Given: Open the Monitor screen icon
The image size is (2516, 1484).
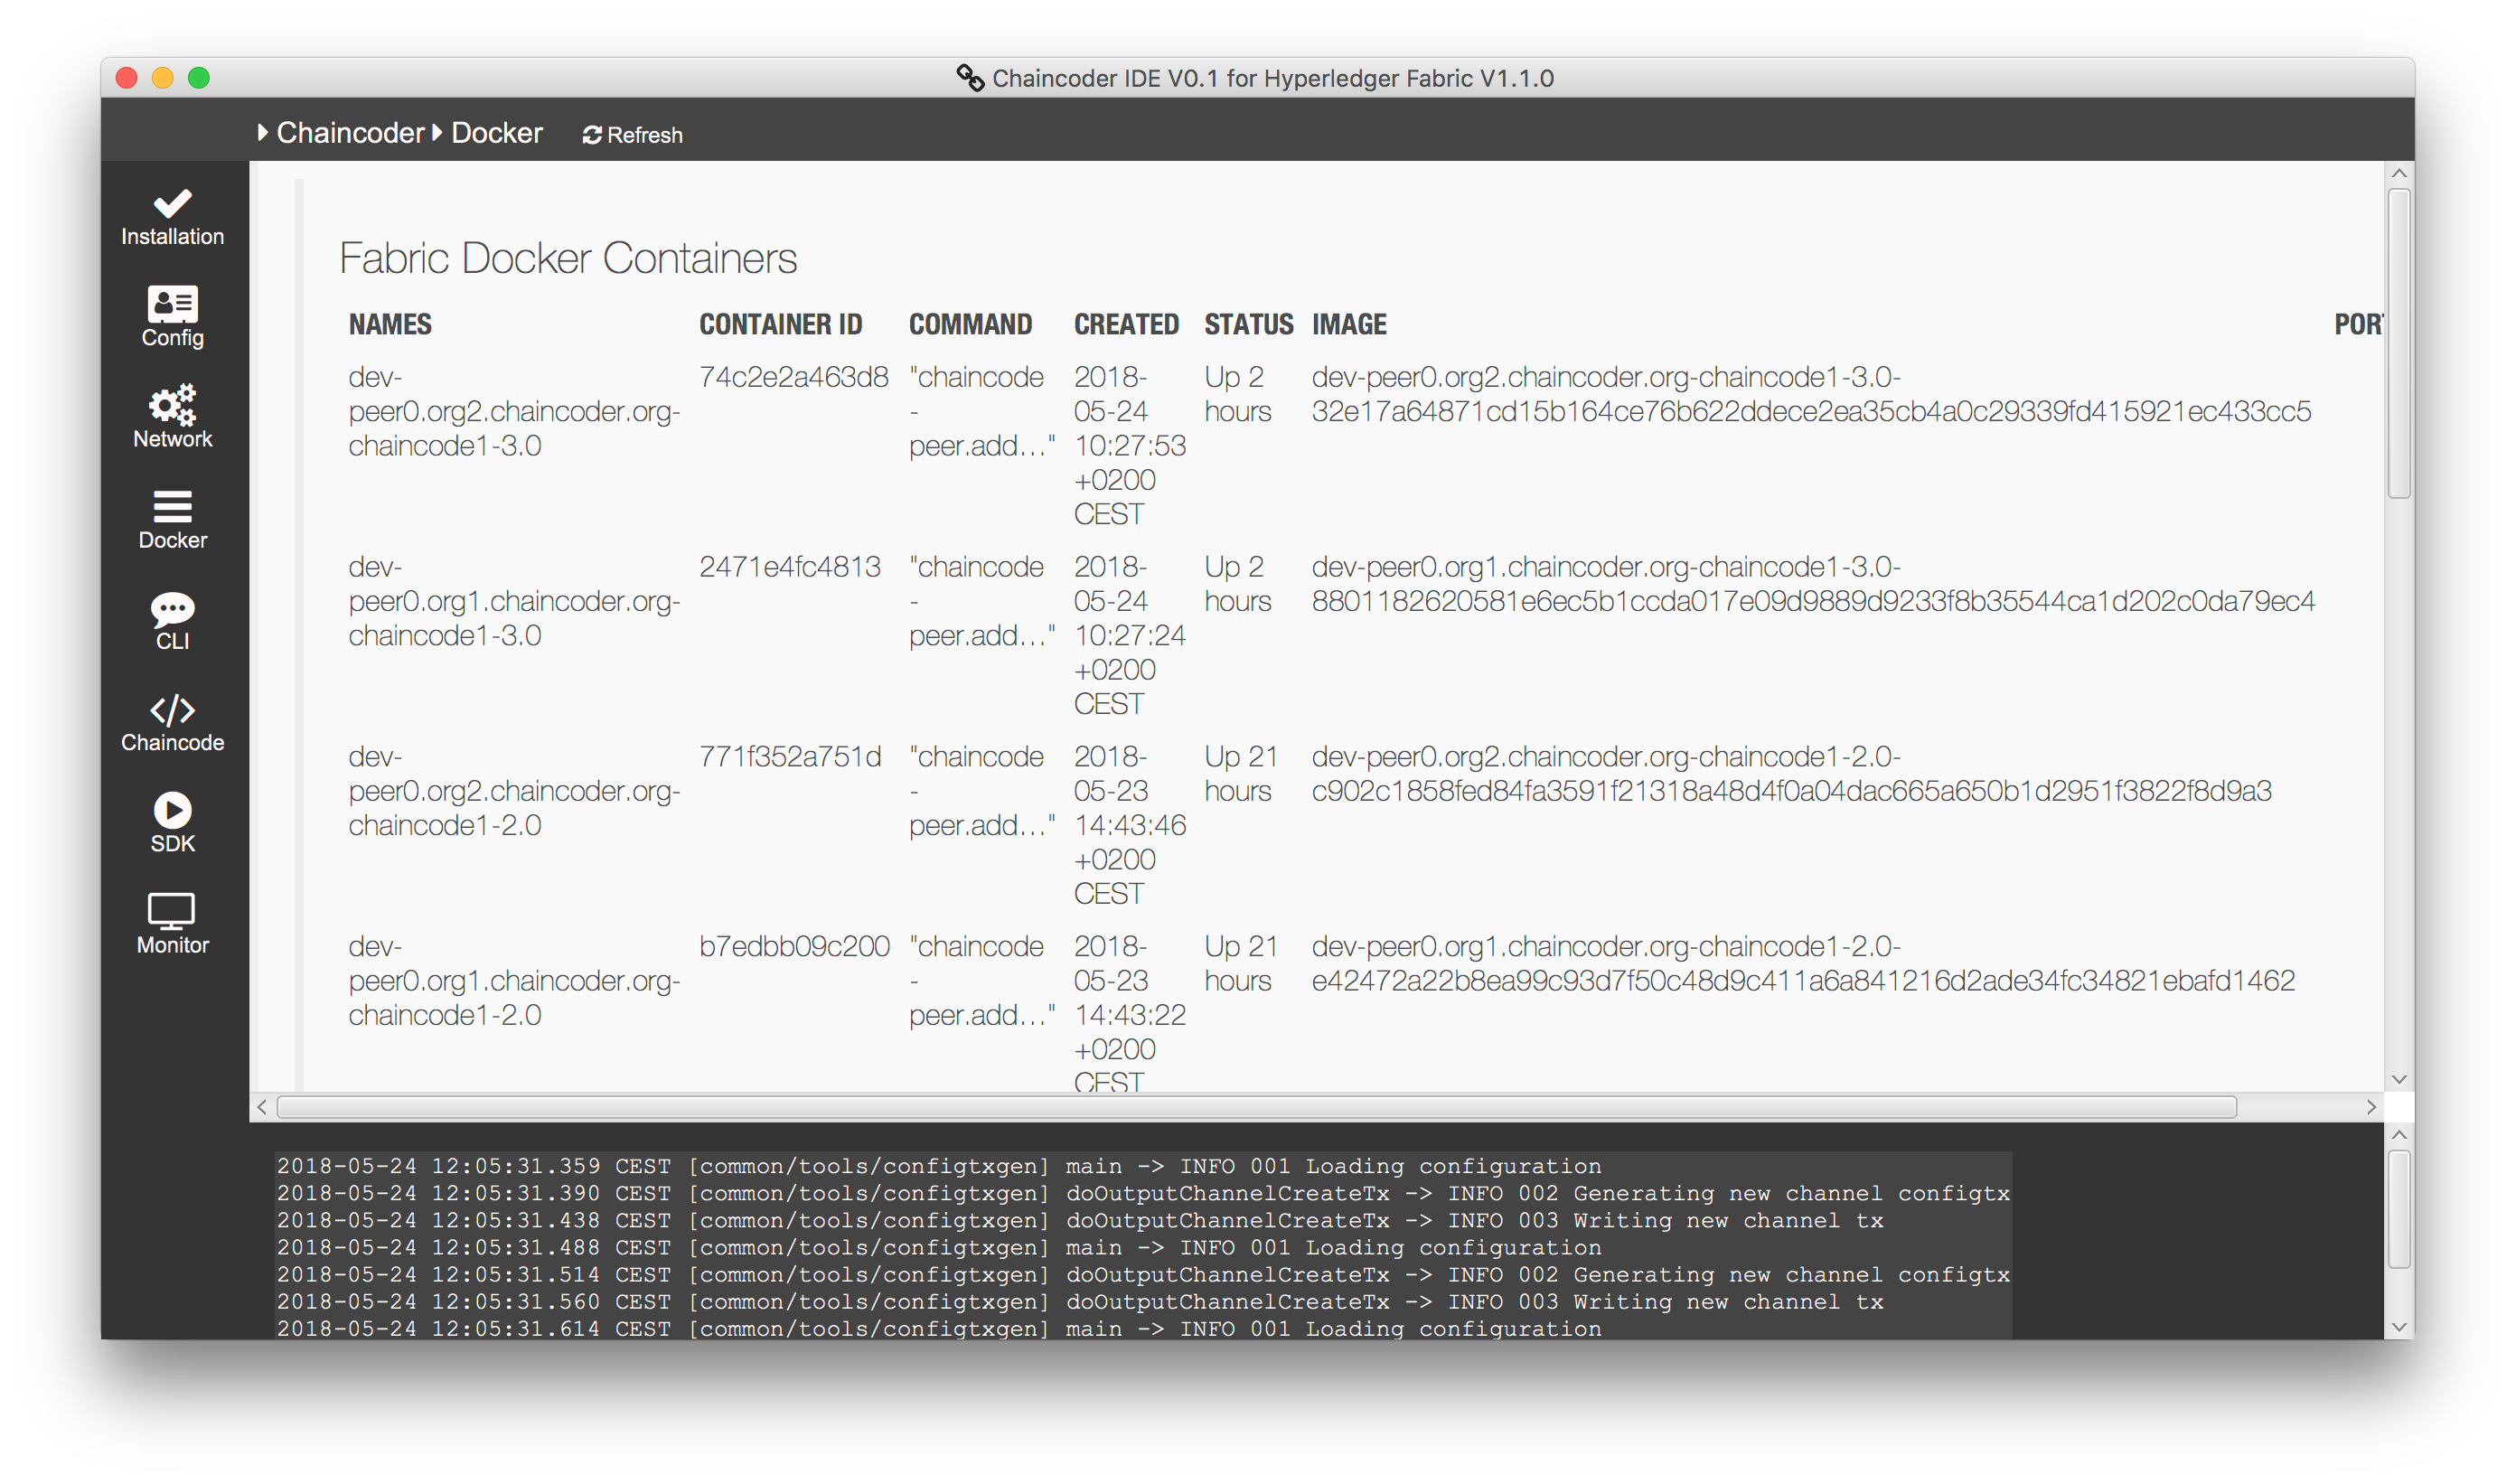Looking at the screenshot, I should point(172,924).
